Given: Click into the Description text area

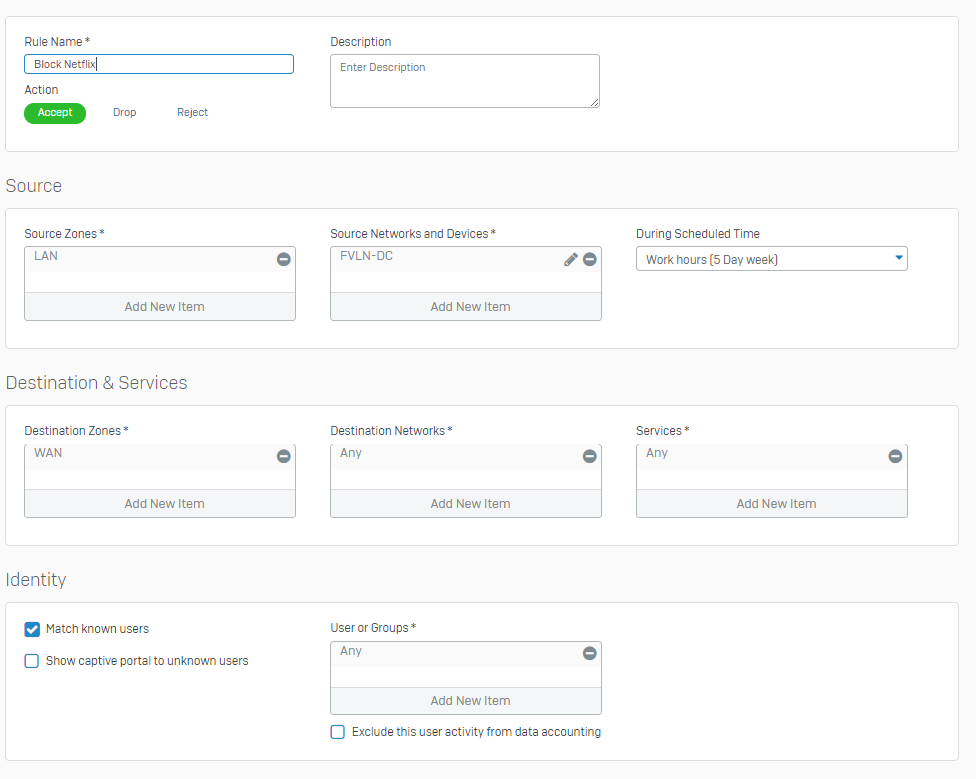Looking at the screenshot, I should tap(464, 81).
